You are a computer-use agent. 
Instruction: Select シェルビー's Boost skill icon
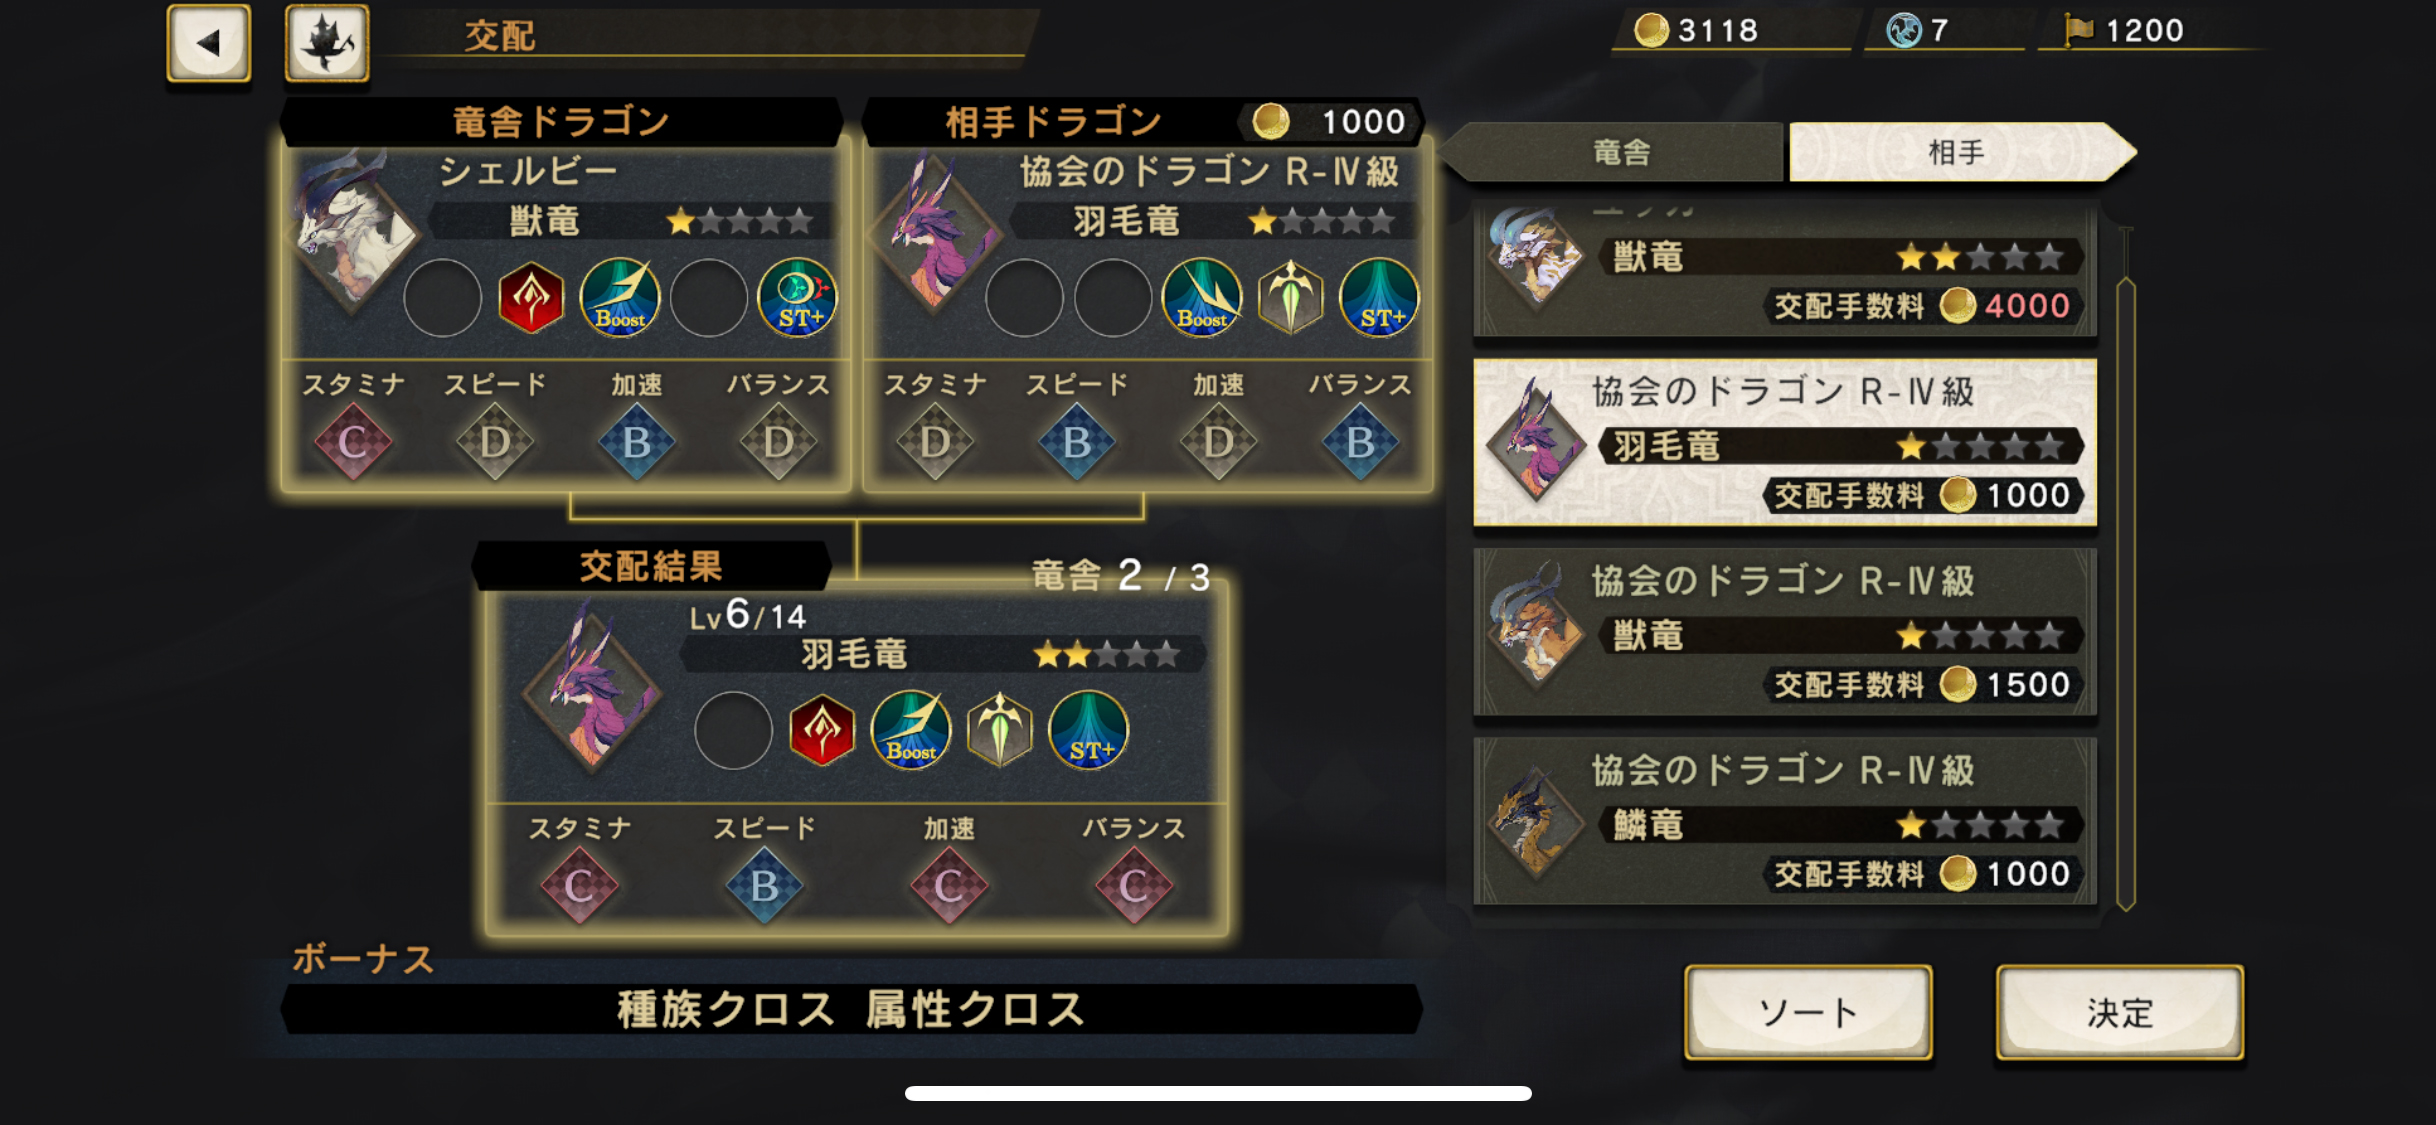[x=620, y=298]
